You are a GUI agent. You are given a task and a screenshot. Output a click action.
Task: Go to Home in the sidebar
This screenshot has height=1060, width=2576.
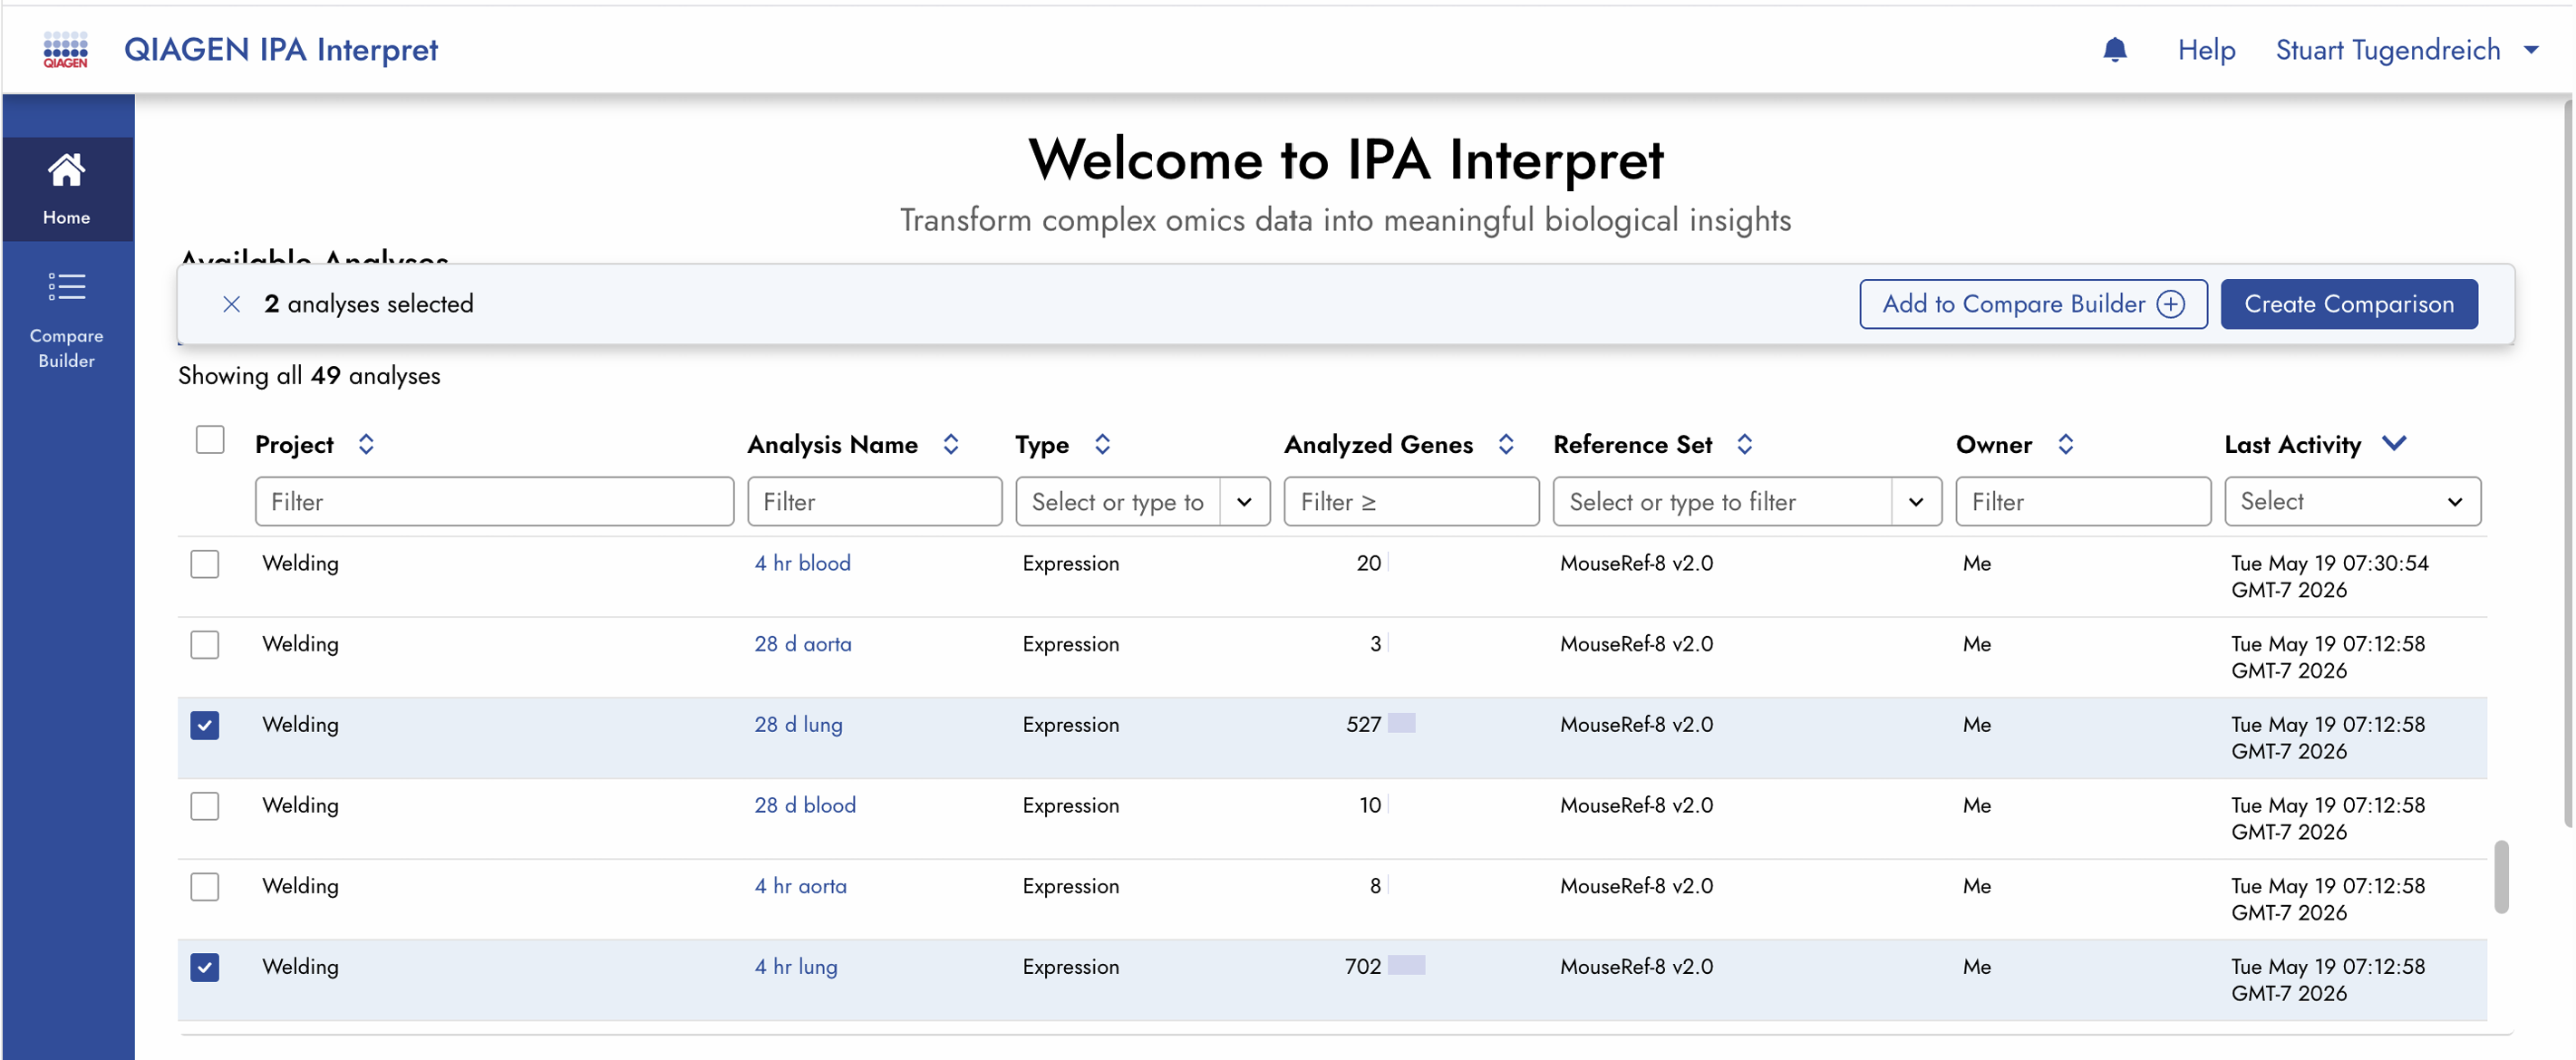coord(67,189)
